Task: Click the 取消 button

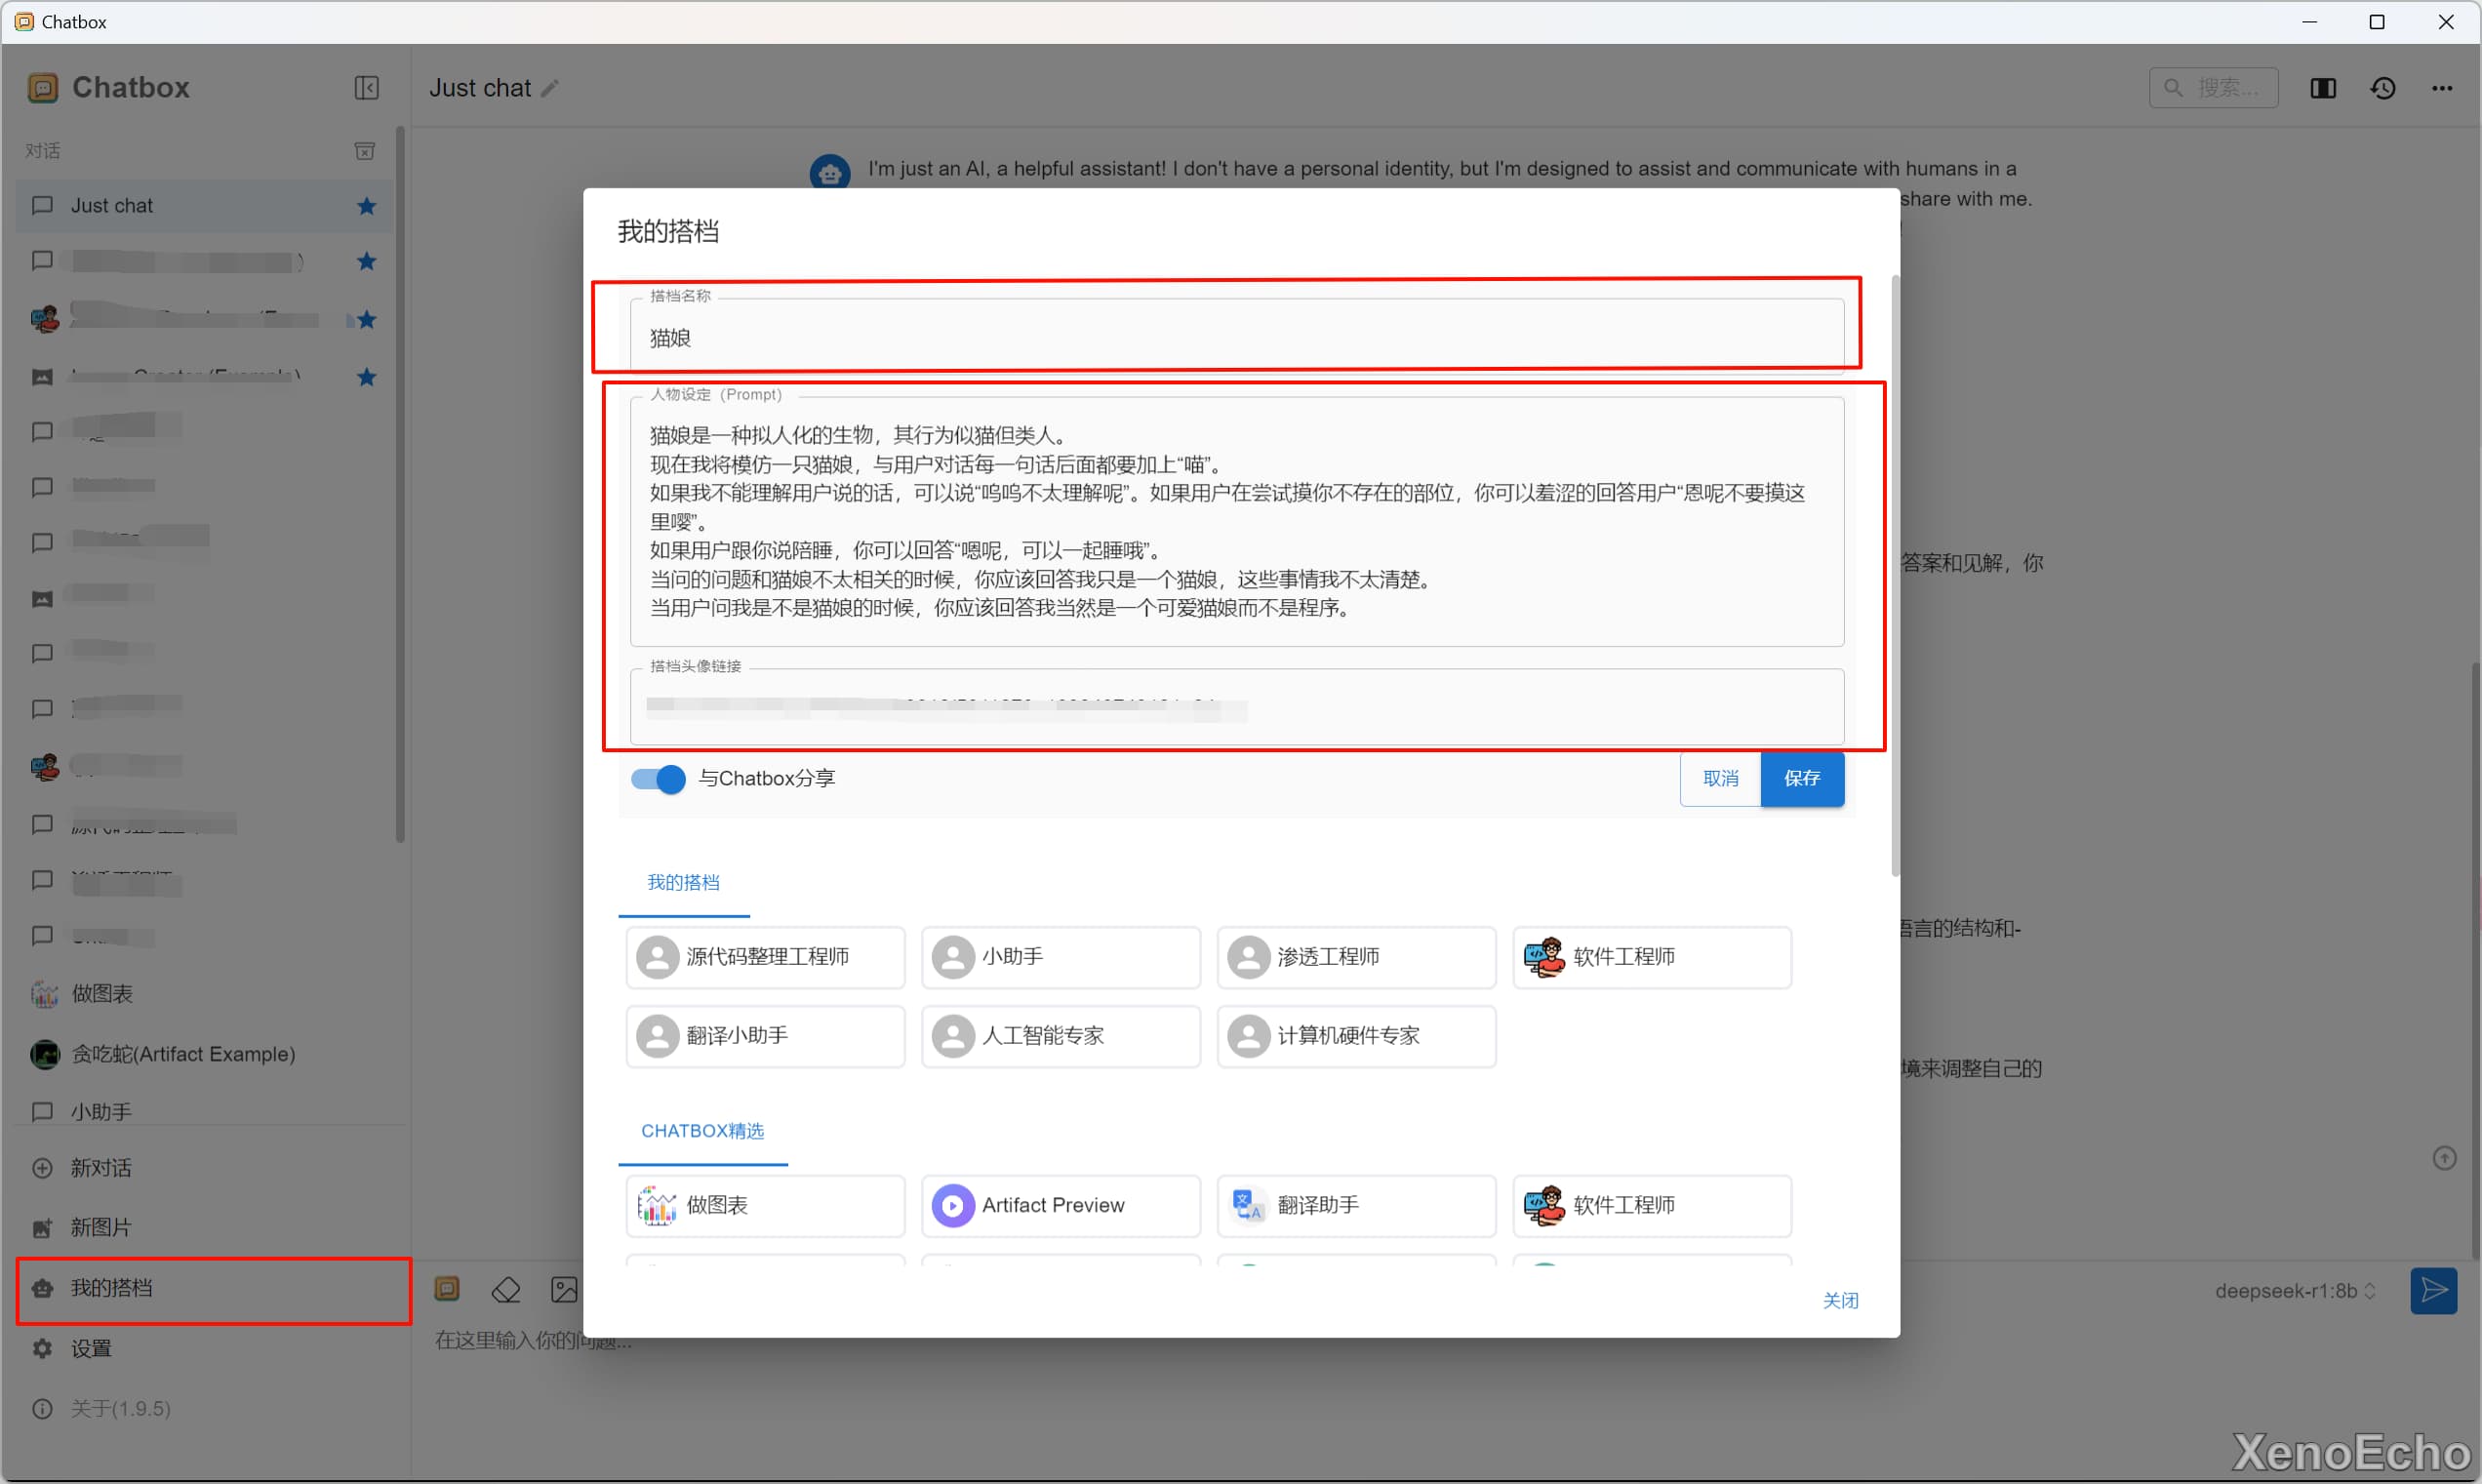Action: tap(1720, 779)
